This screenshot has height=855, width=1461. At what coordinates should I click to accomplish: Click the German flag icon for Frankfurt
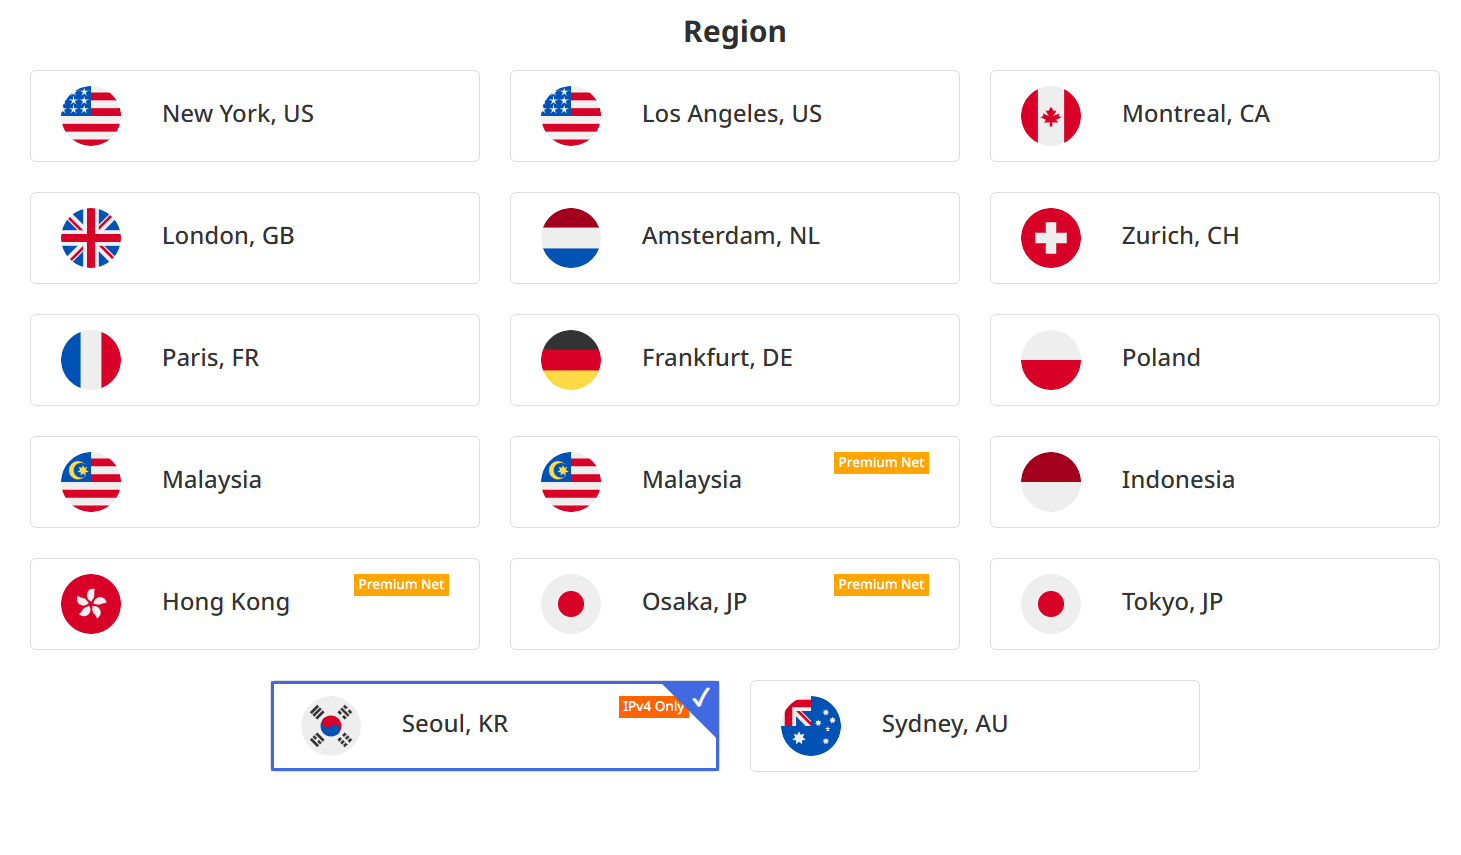[x=571, y=360]
